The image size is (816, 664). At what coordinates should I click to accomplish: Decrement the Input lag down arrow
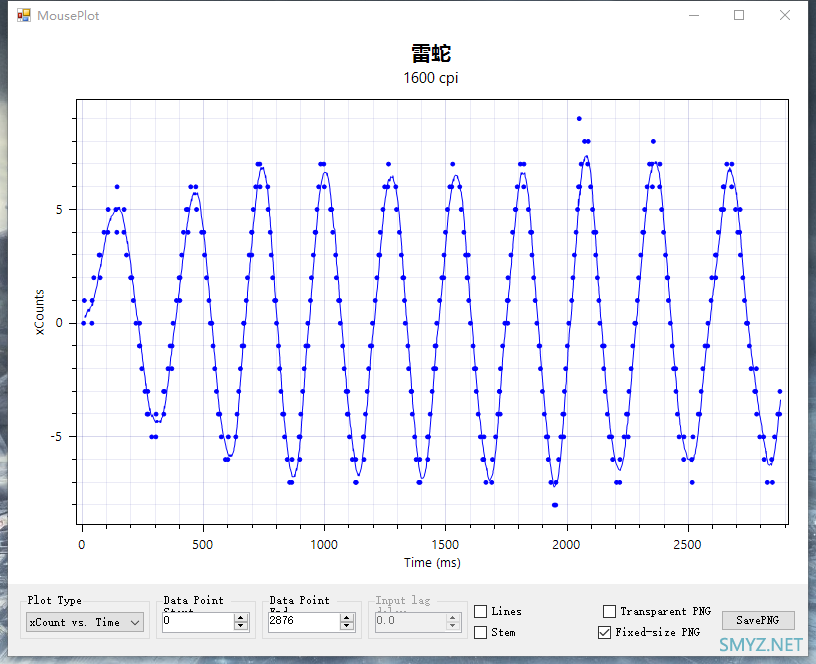click(453, 626)
